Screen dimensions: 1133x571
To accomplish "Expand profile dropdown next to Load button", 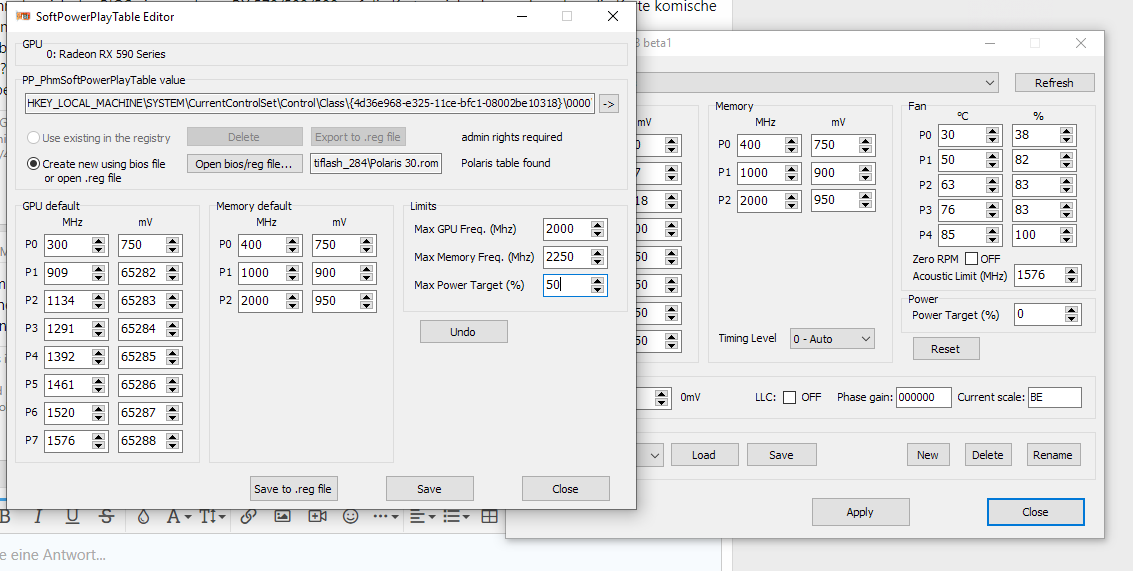I will pos(655,455).
